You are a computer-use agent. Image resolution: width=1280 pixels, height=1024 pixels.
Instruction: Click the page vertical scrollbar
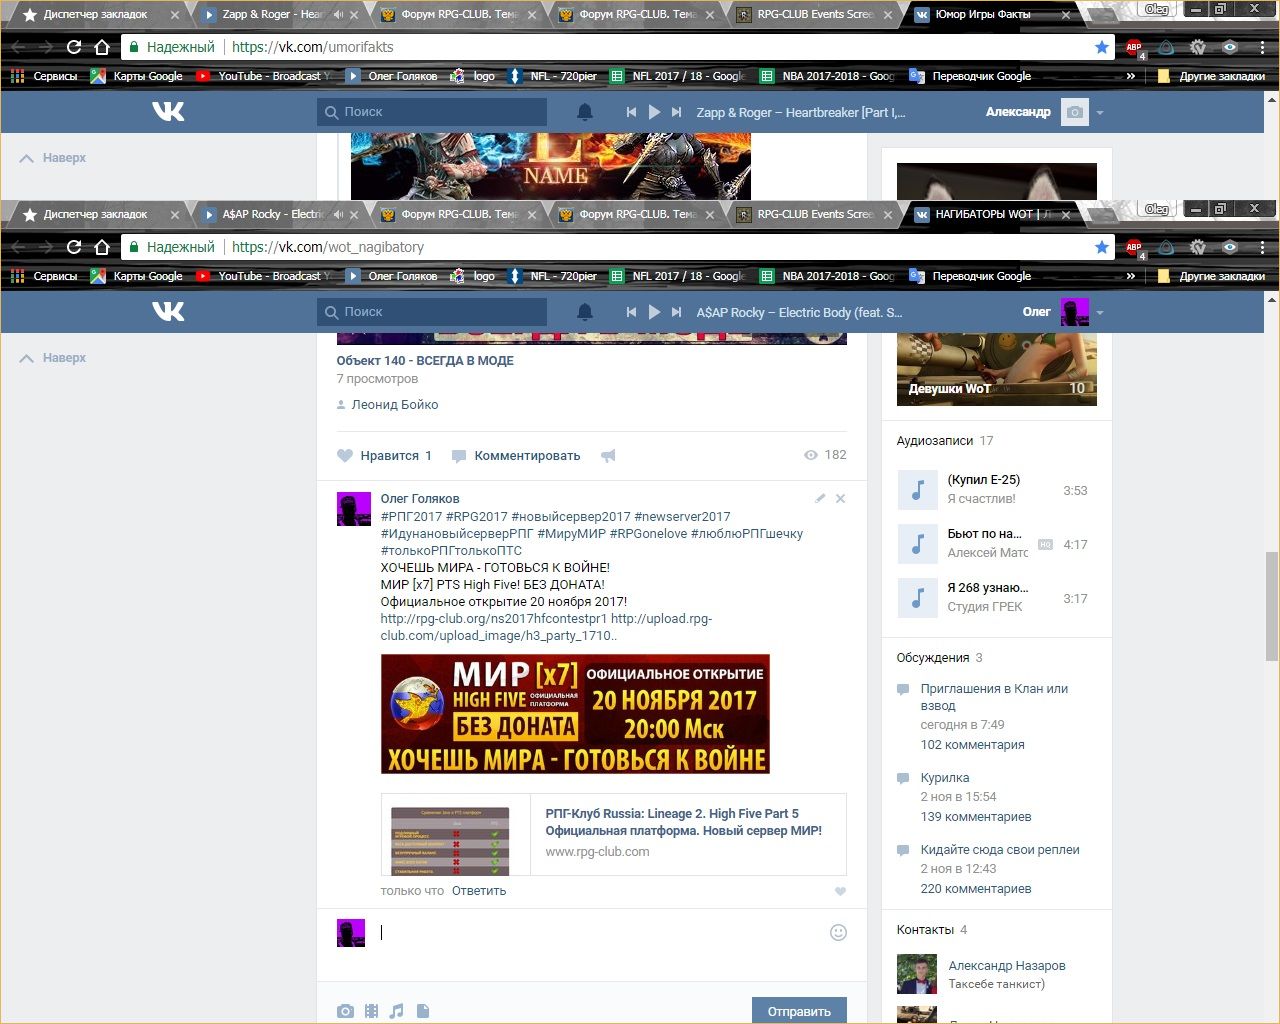[1271, 605]
